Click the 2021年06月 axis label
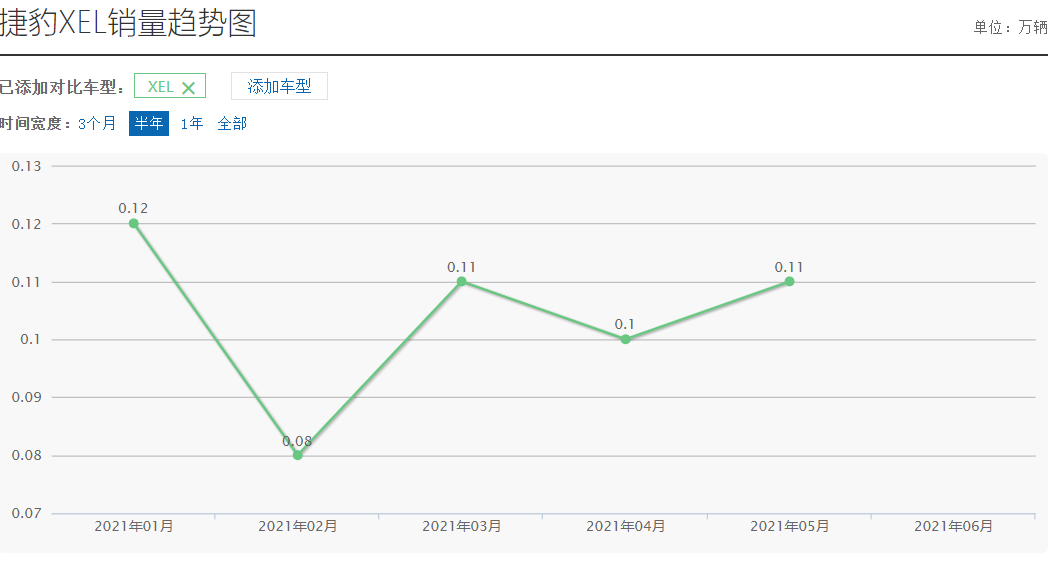This screenshot has height=582, width=1064. click(x=953, y=526)
